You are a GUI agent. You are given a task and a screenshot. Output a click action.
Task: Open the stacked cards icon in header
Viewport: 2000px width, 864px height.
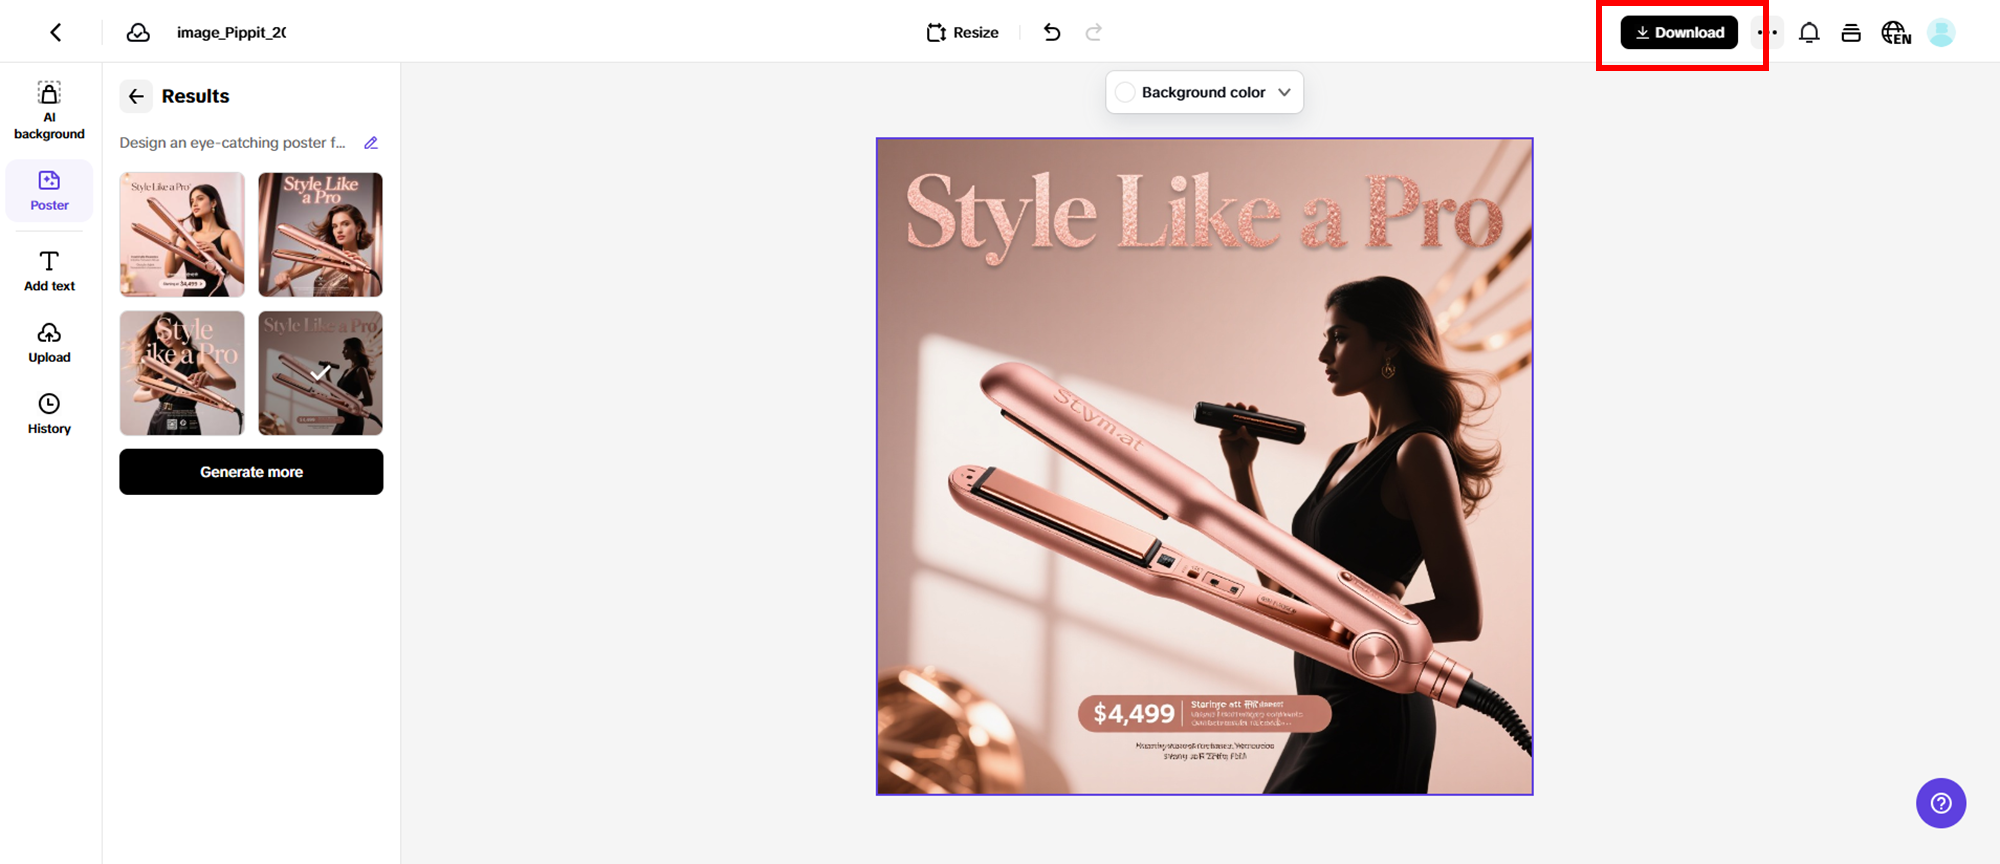(1851, 32)
